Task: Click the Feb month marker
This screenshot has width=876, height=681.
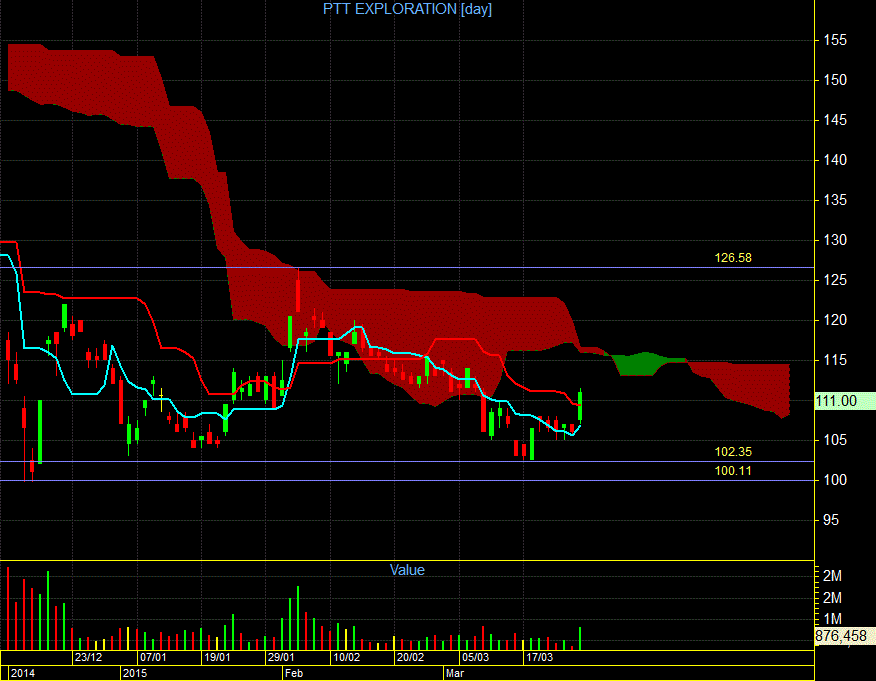Action: click(x=294, y=673)
